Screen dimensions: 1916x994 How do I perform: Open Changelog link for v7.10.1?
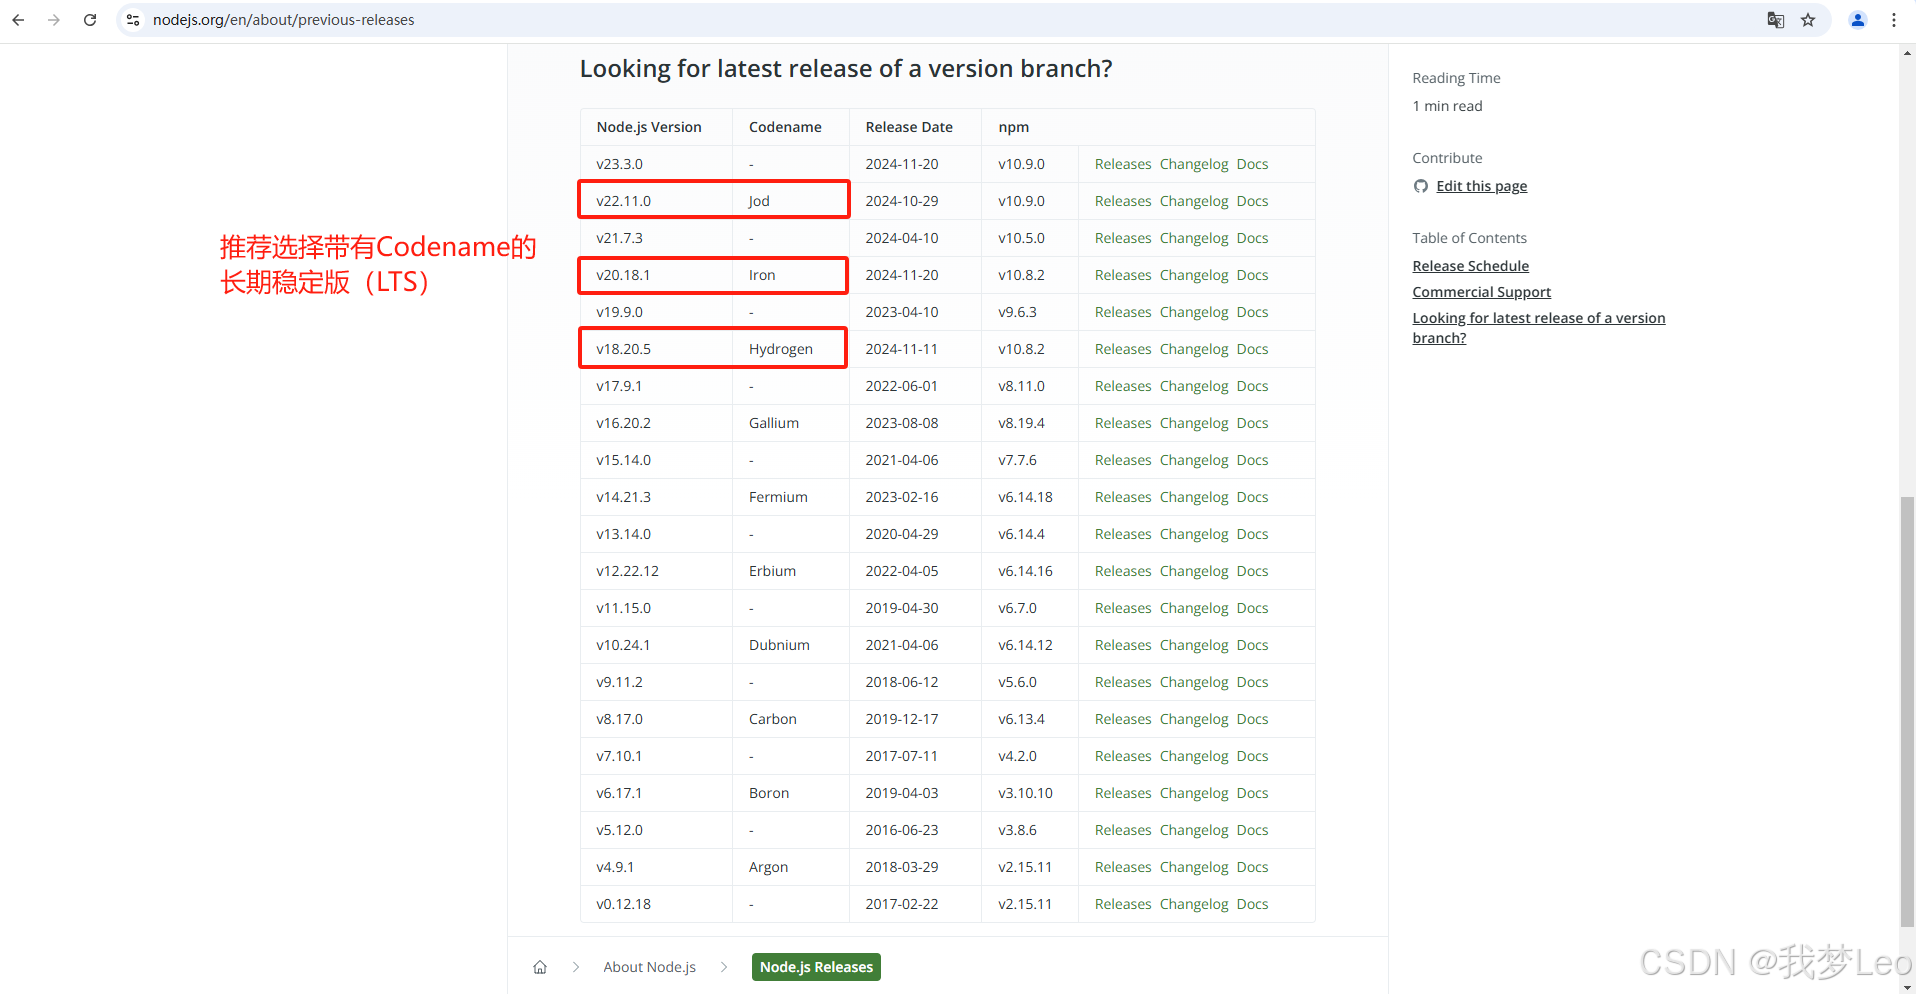(x=1194, y=756)
